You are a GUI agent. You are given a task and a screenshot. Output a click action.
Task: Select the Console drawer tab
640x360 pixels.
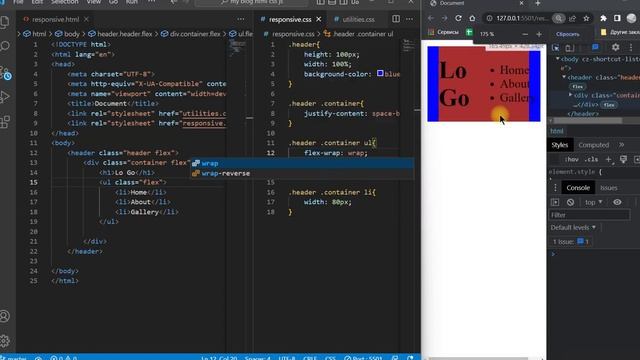click(578, 188)
